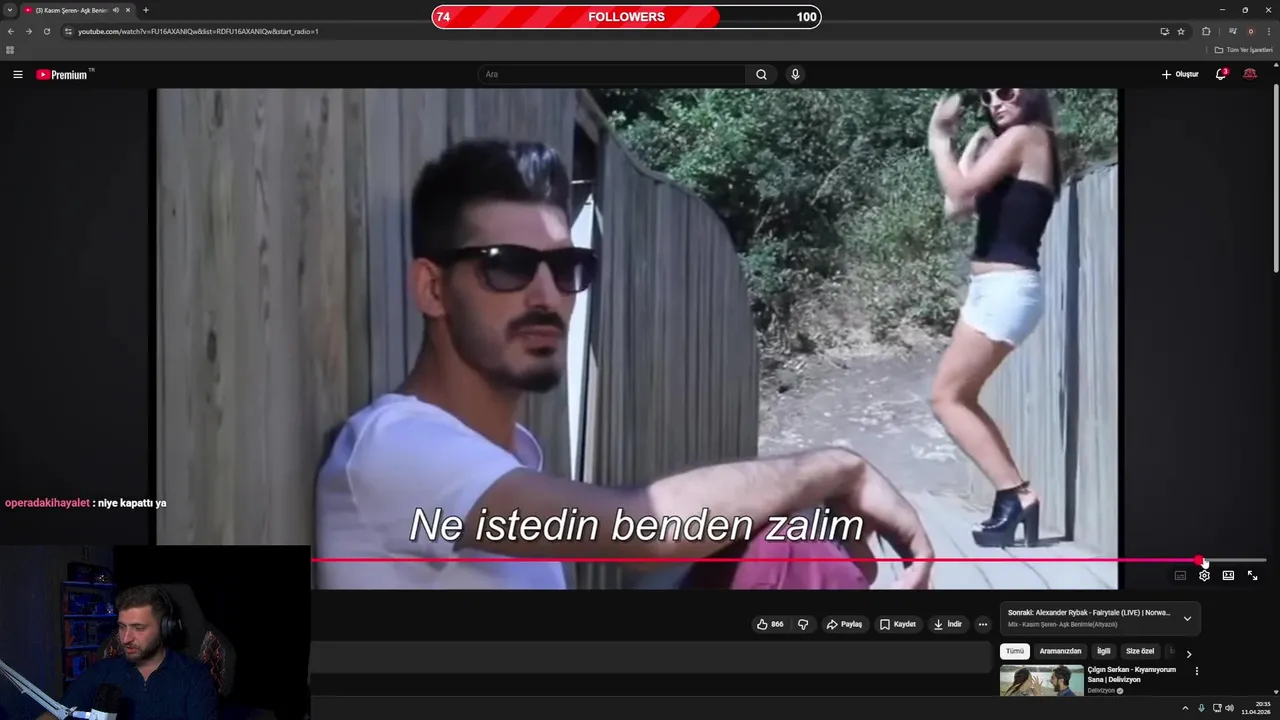Select the Tümü filter chip

click(x=1015, y=651)
